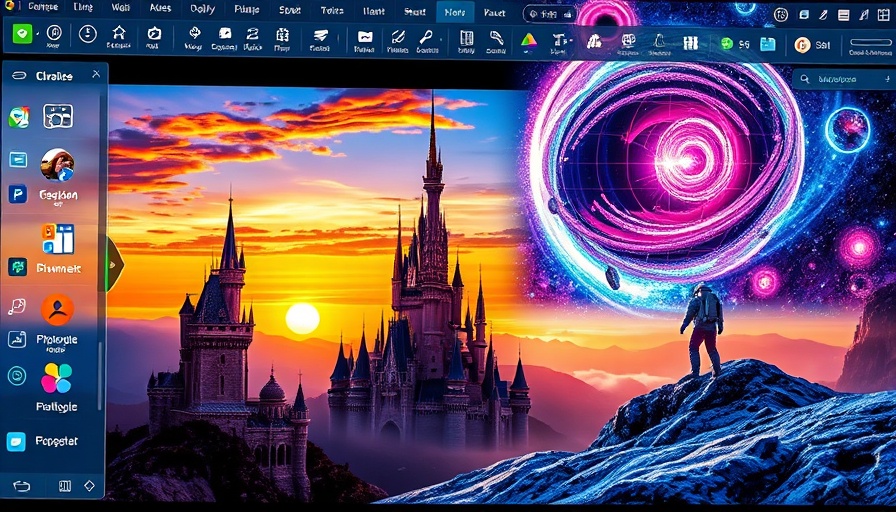Viewport: 896px width, 512px height.
Task: Open the Toite menu
Action: (x=332, y=10)
